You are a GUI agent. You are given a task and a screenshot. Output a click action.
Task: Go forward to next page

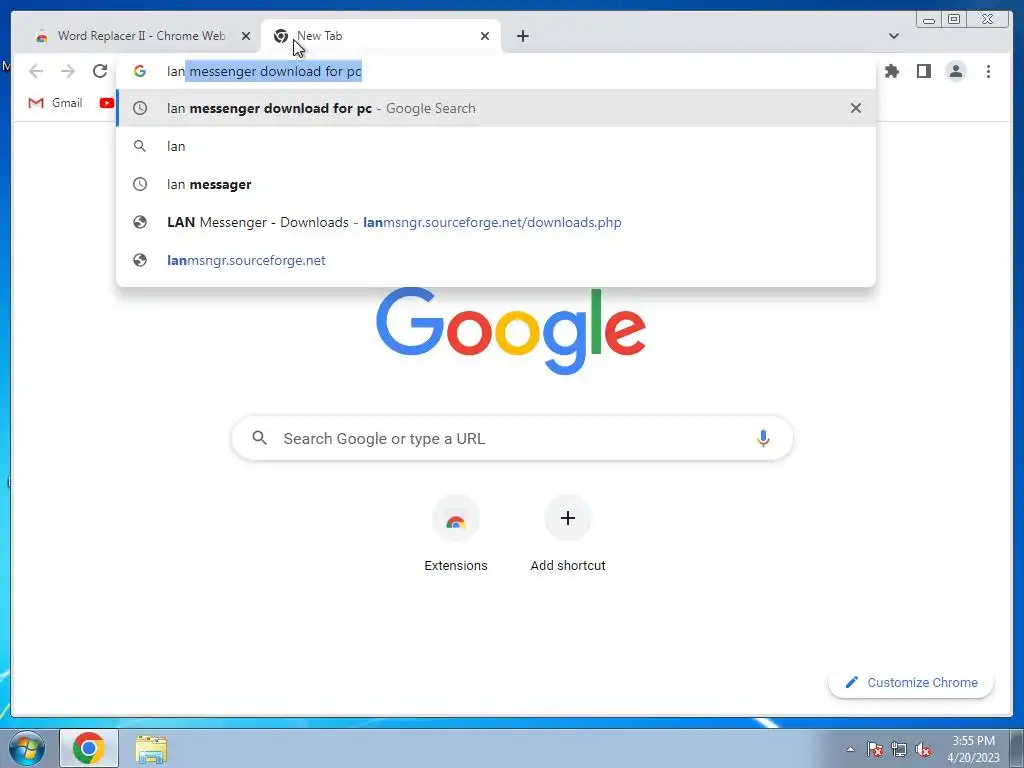(68, 71)
